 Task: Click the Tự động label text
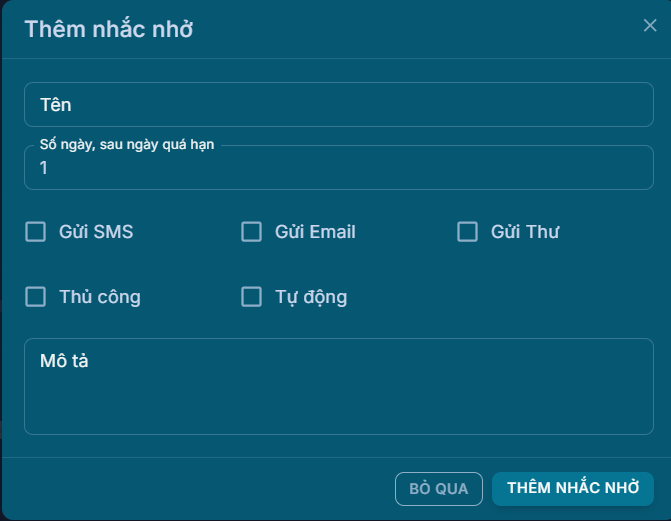[x=311, y=297]
